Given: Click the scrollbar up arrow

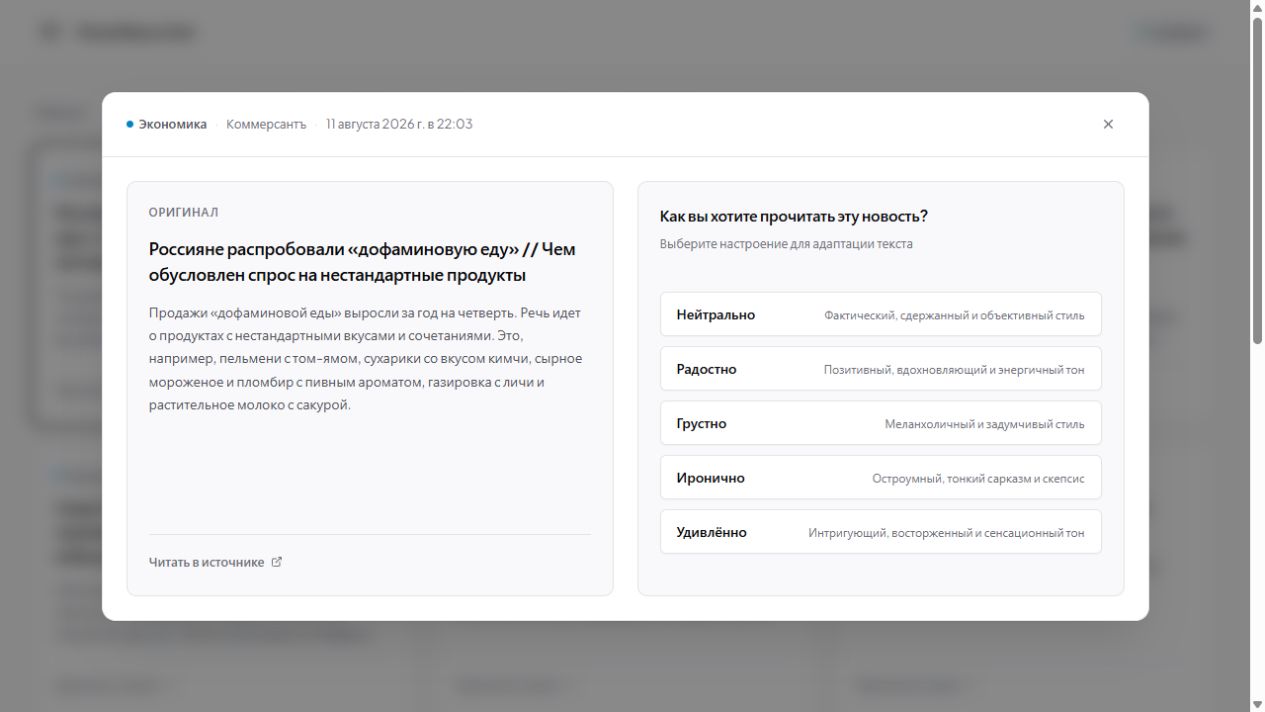Looking at the screenshot, I should point(1257,7).
